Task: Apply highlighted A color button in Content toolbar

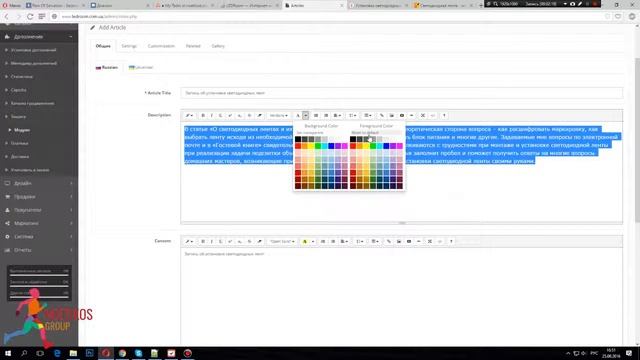Action: (304, 241)
